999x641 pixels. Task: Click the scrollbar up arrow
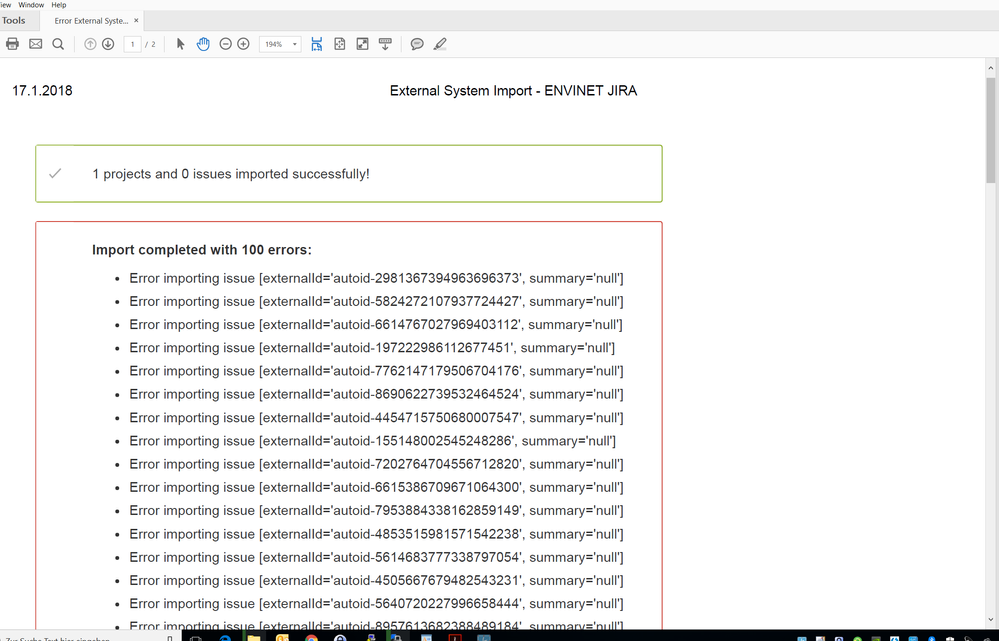[991, 68]
